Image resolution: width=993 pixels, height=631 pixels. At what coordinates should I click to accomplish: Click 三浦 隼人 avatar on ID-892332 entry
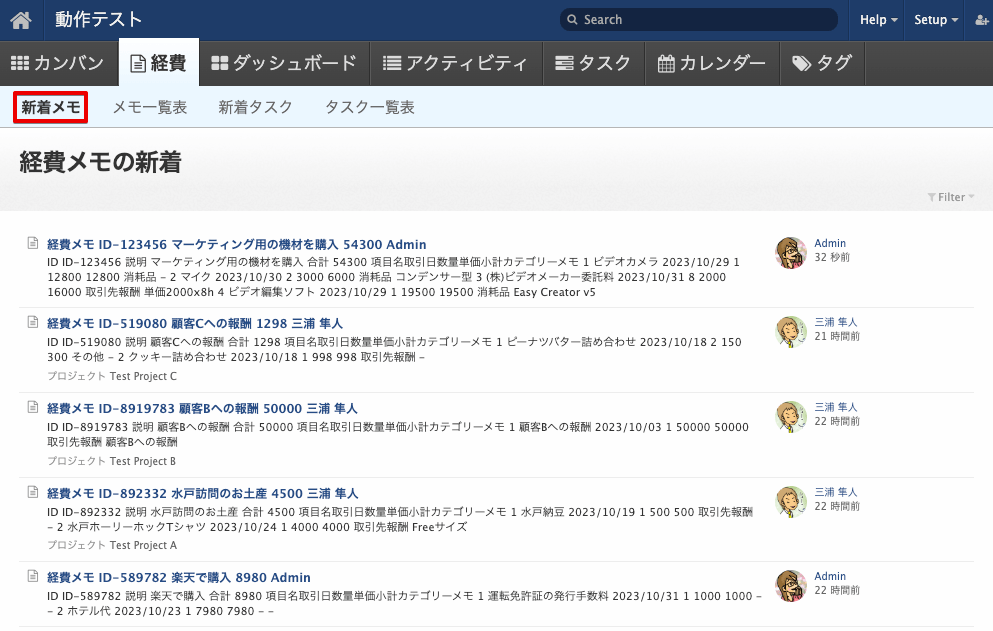pos(791,502)
